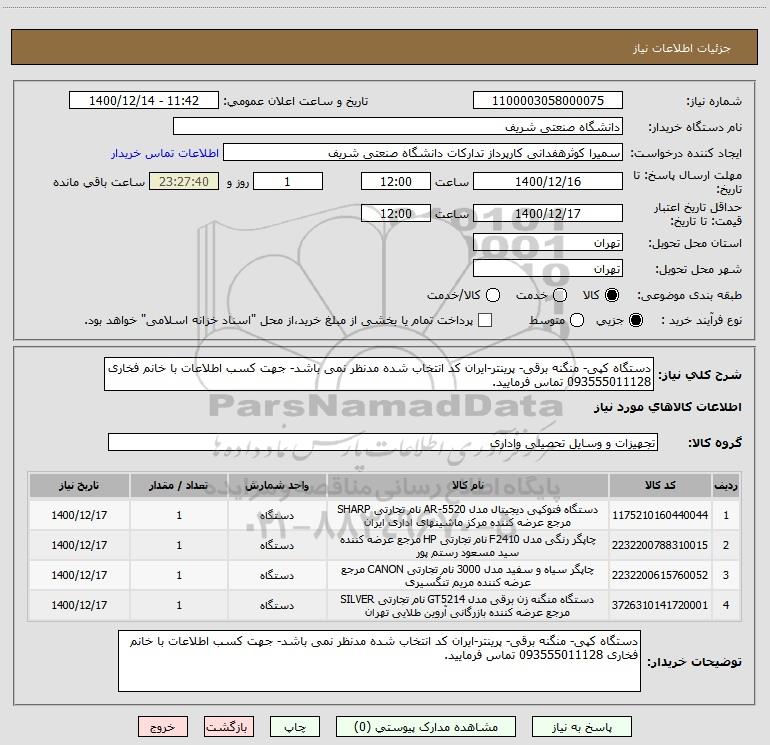Select the جزیی purchase type radio
The image size is (770, 745).
tap(636, 320)
